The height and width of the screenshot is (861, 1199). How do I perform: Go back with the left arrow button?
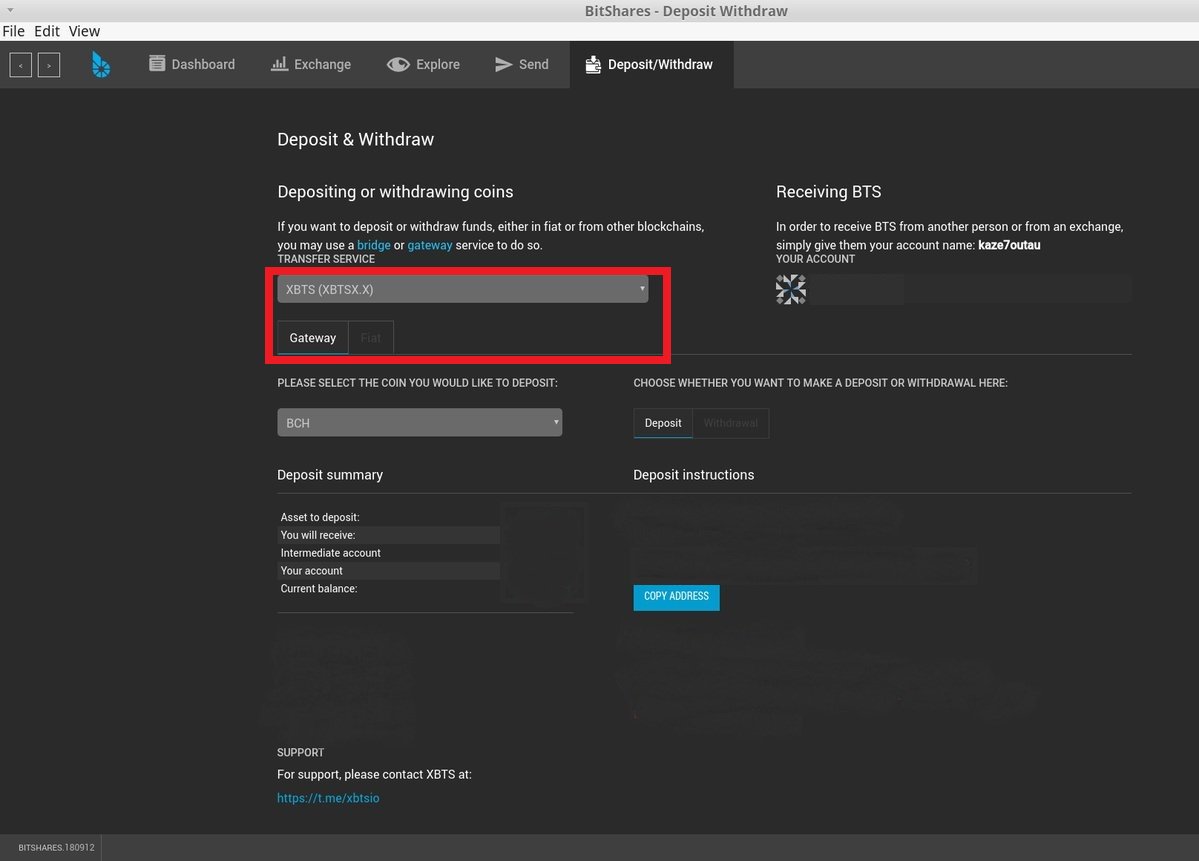(21, 65)
